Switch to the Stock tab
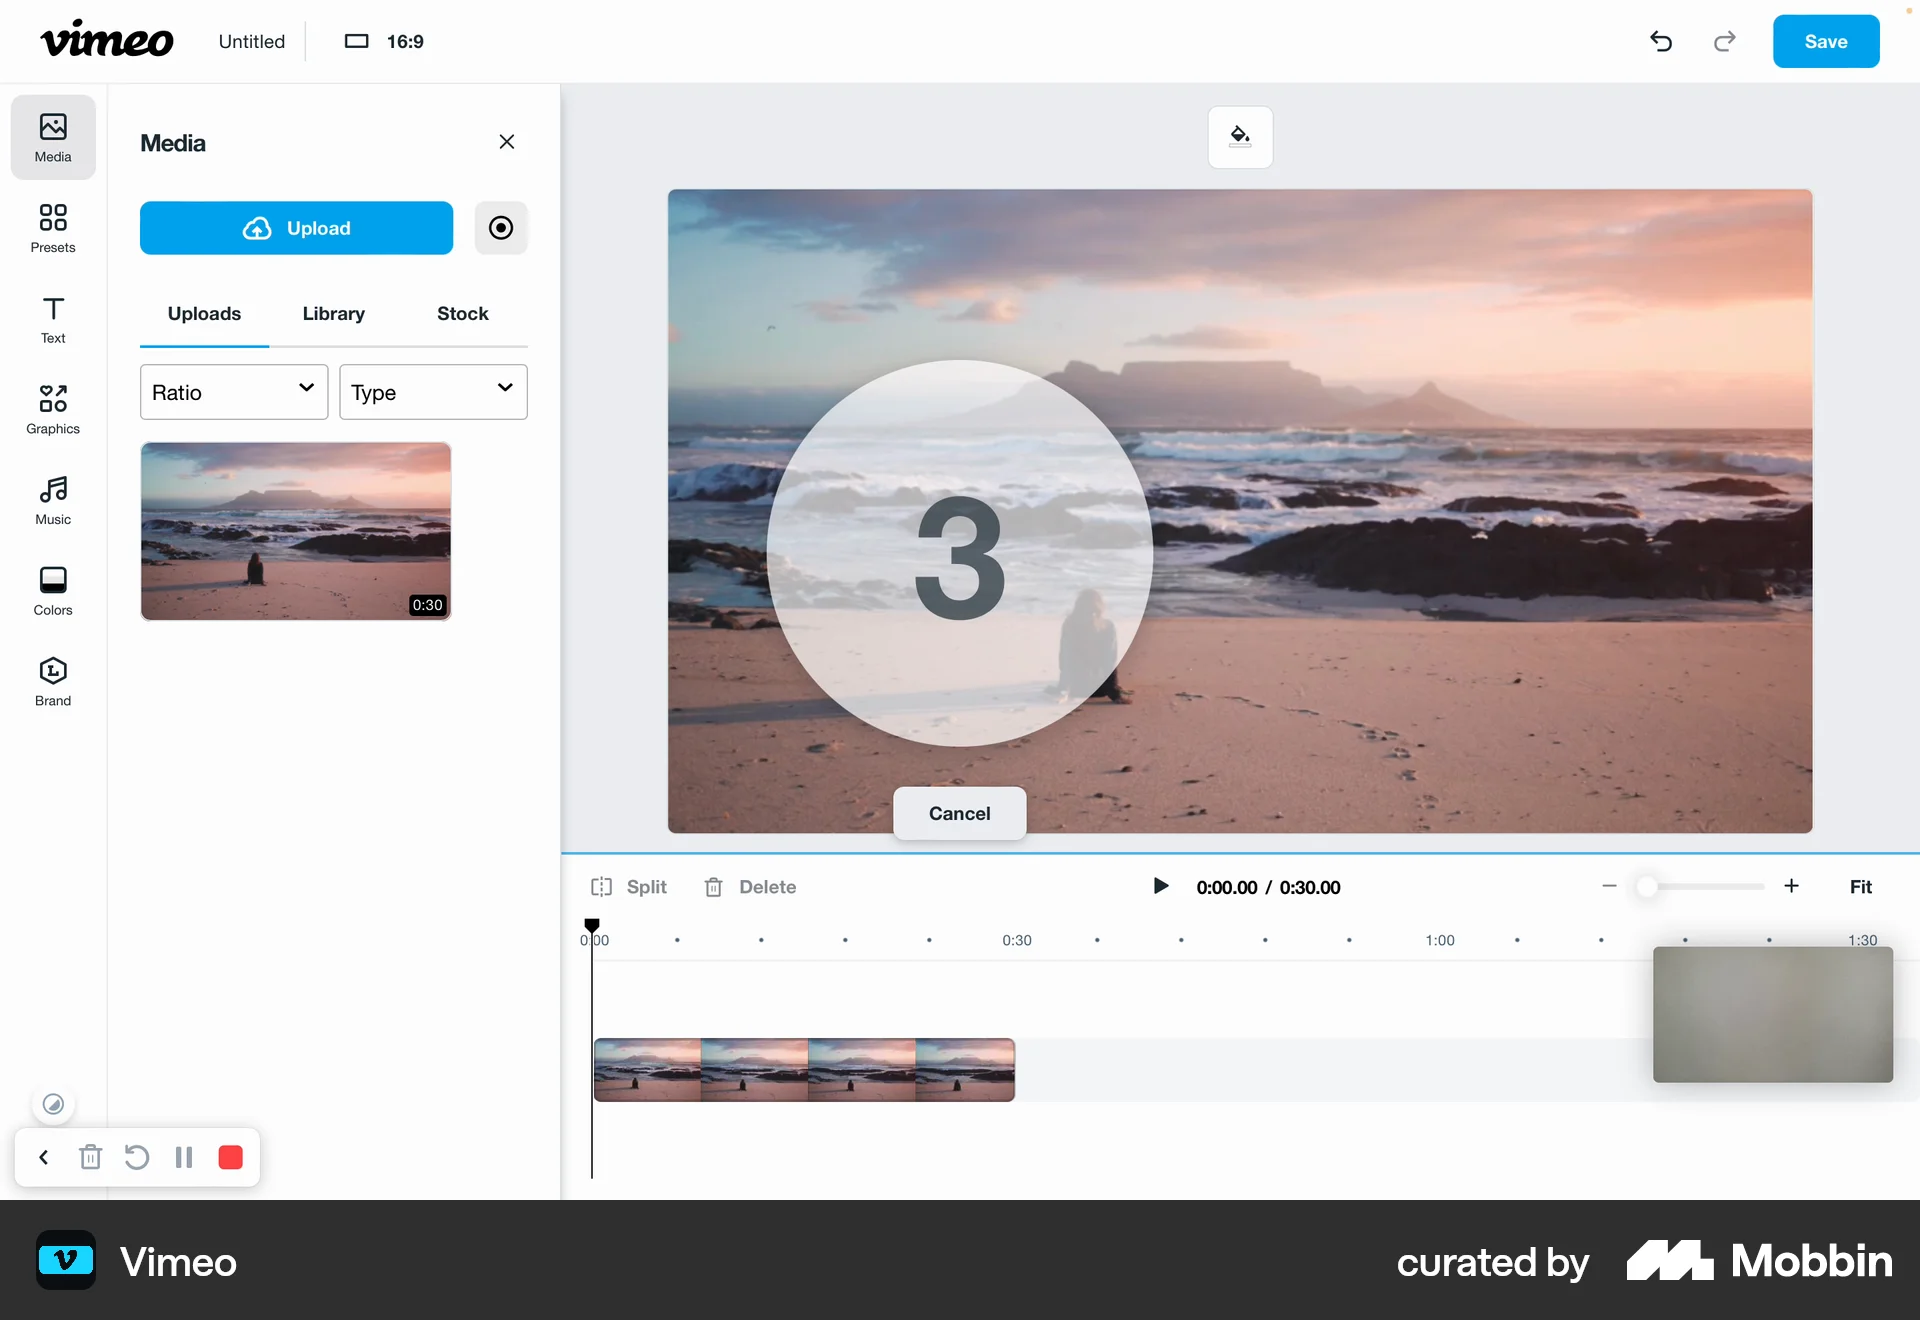Screen dimensions: 1920x1320 [x=462, y=314]
